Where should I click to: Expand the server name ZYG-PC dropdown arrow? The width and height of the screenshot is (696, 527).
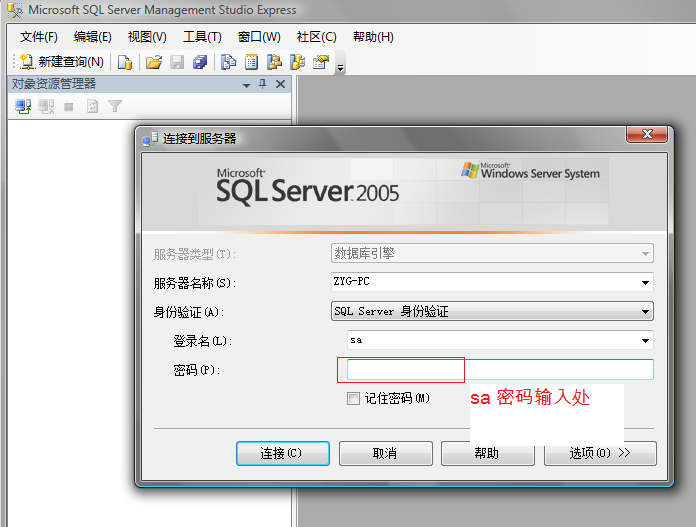645,282
